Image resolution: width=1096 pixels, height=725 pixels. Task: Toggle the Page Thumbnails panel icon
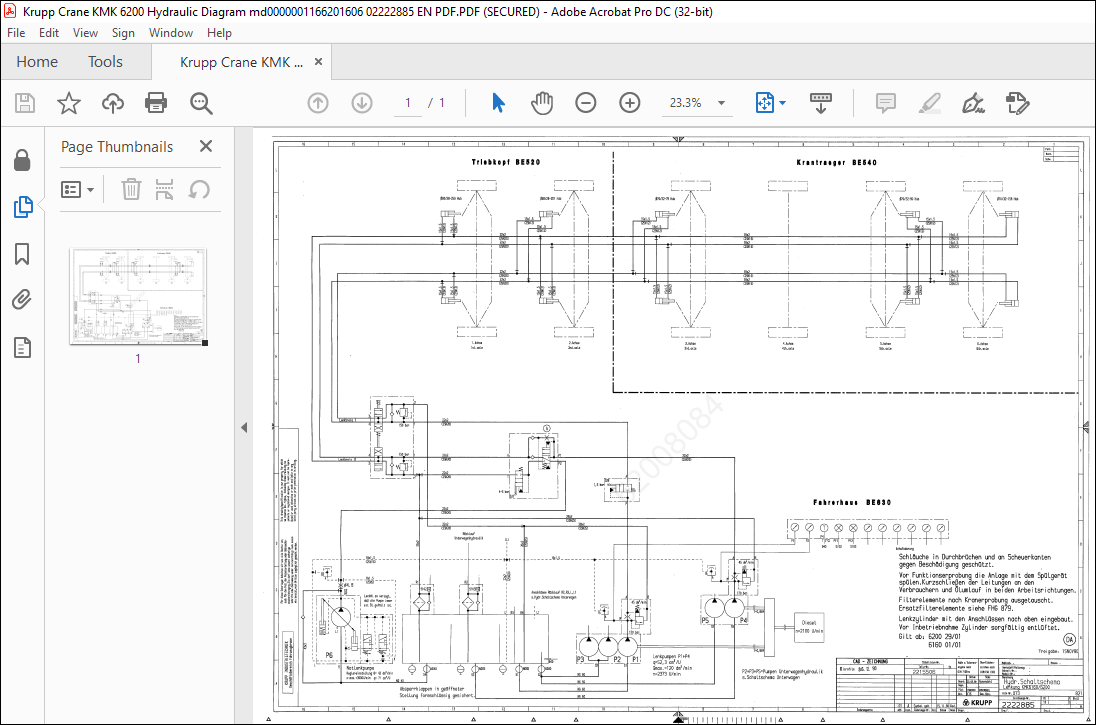22,207
